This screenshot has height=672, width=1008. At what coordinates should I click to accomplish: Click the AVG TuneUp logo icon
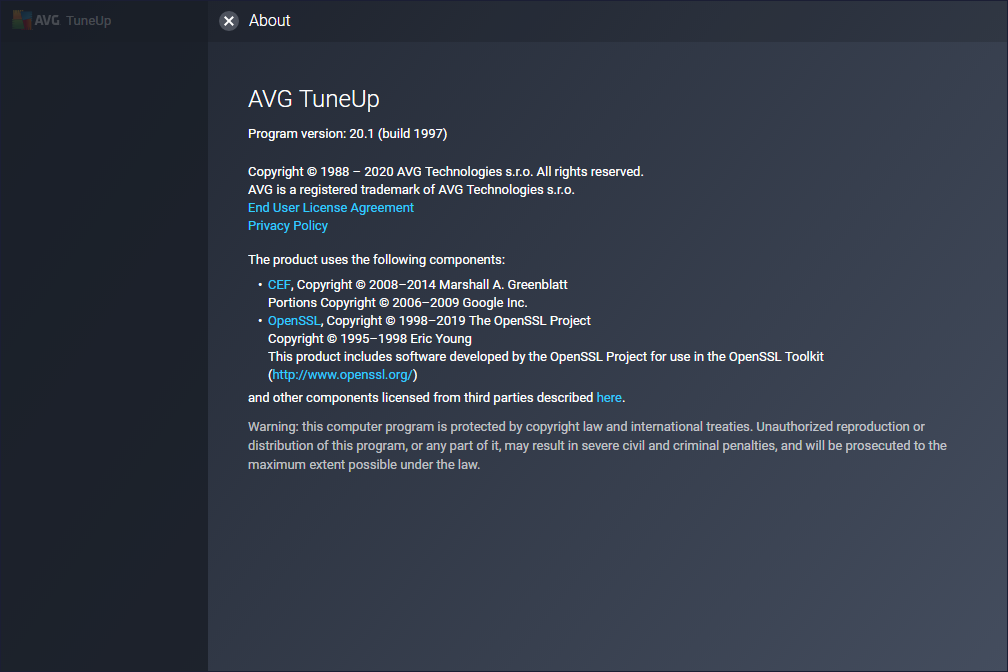pos(22,20)
